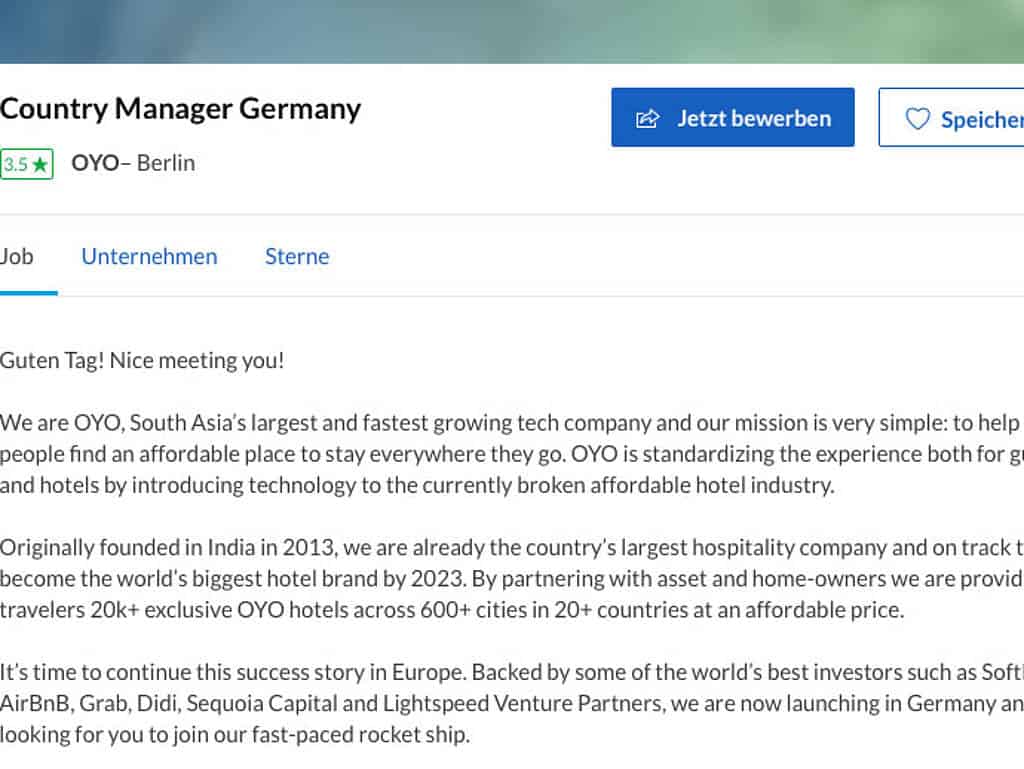Click the 3.5 rating number

coord(15,165)
